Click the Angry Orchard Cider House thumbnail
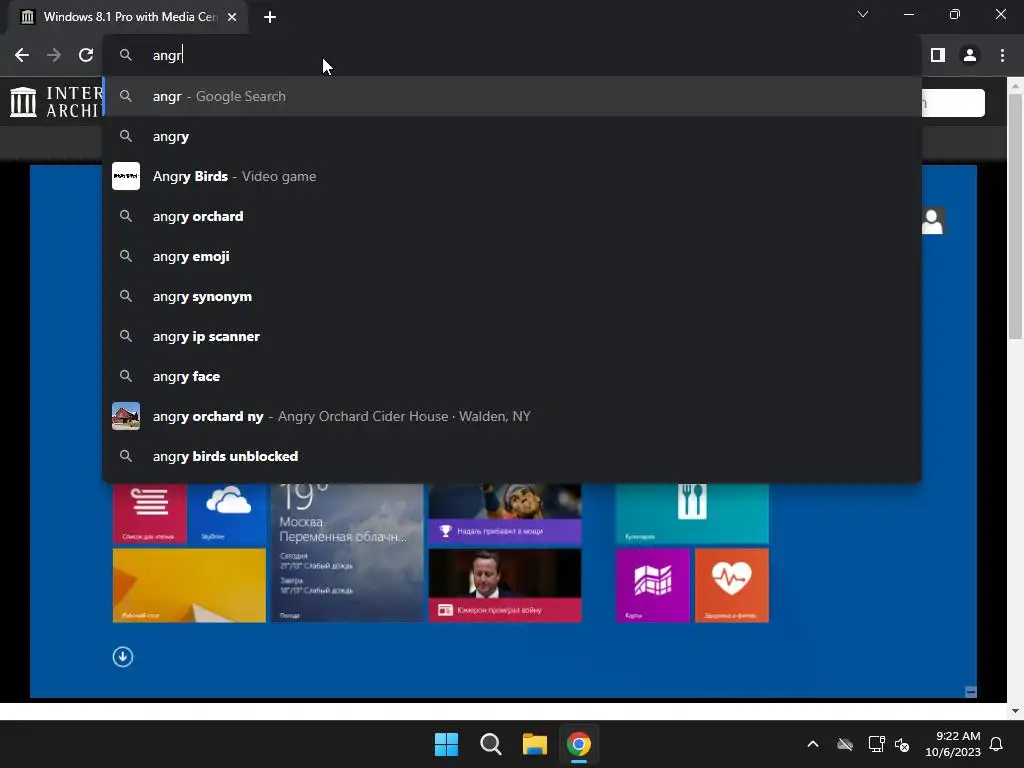1024x768 pixels. (x=126, y=416)
